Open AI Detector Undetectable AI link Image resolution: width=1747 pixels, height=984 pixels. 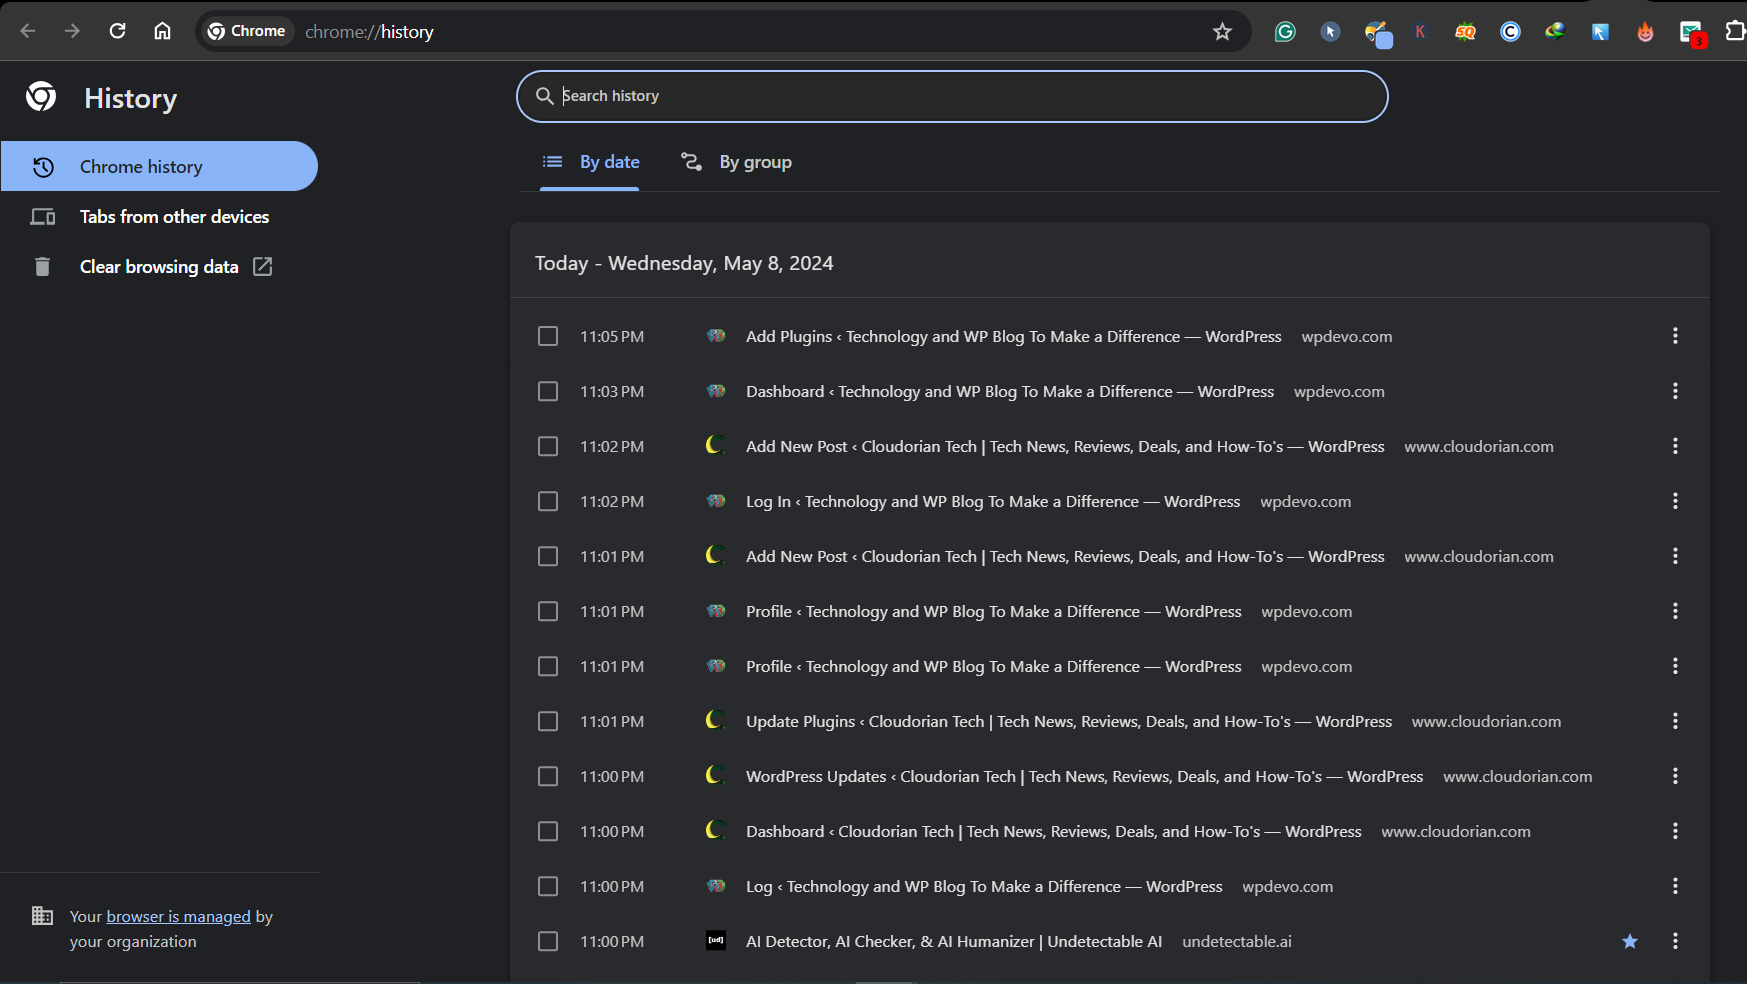(954, 941)
